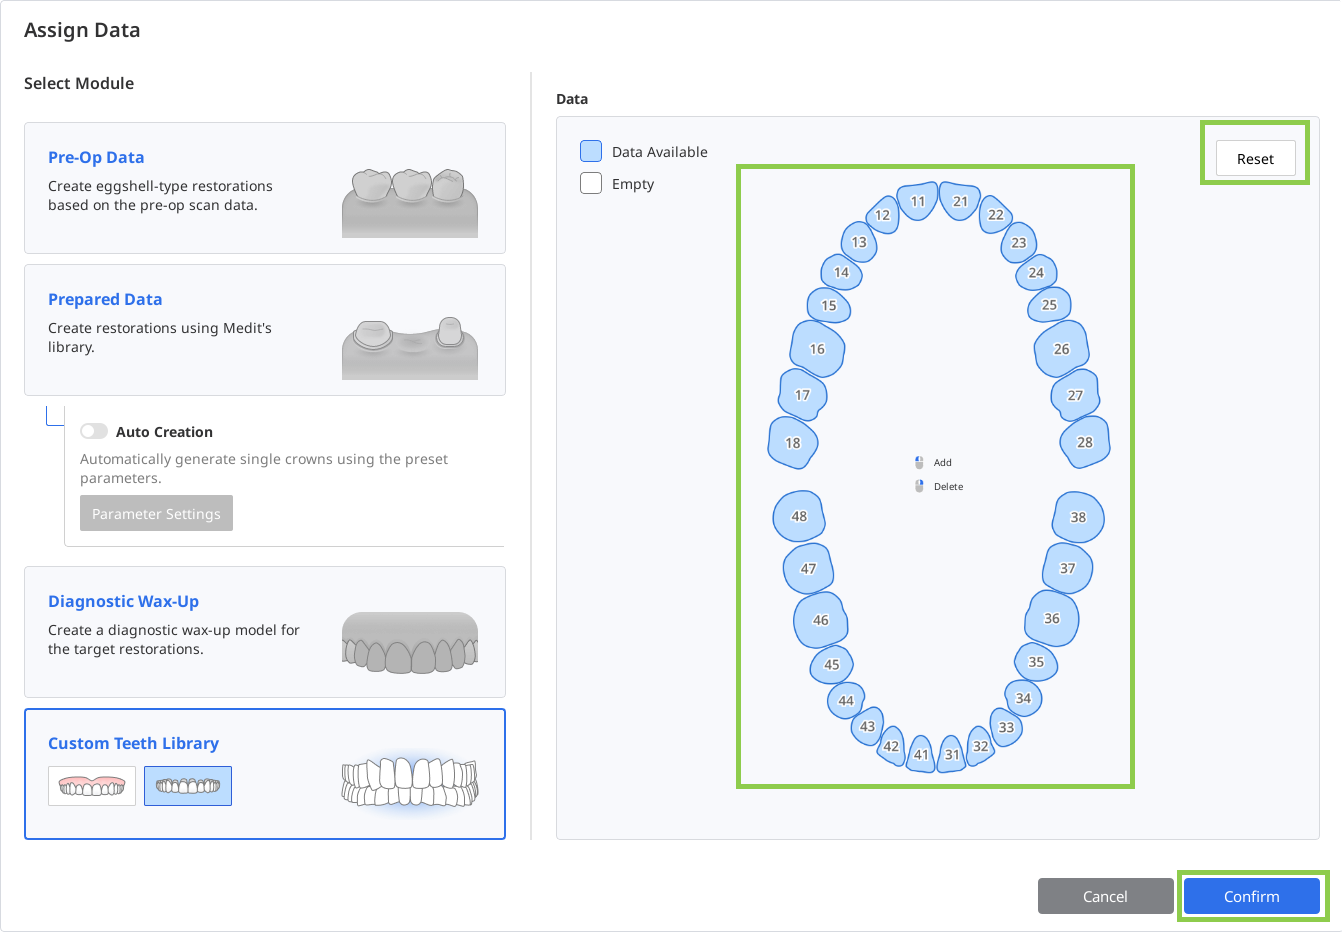This screenshot has height=932, width=1344.
Task: Select tooth 23 in the tooth diagram
Action: 1018,243
